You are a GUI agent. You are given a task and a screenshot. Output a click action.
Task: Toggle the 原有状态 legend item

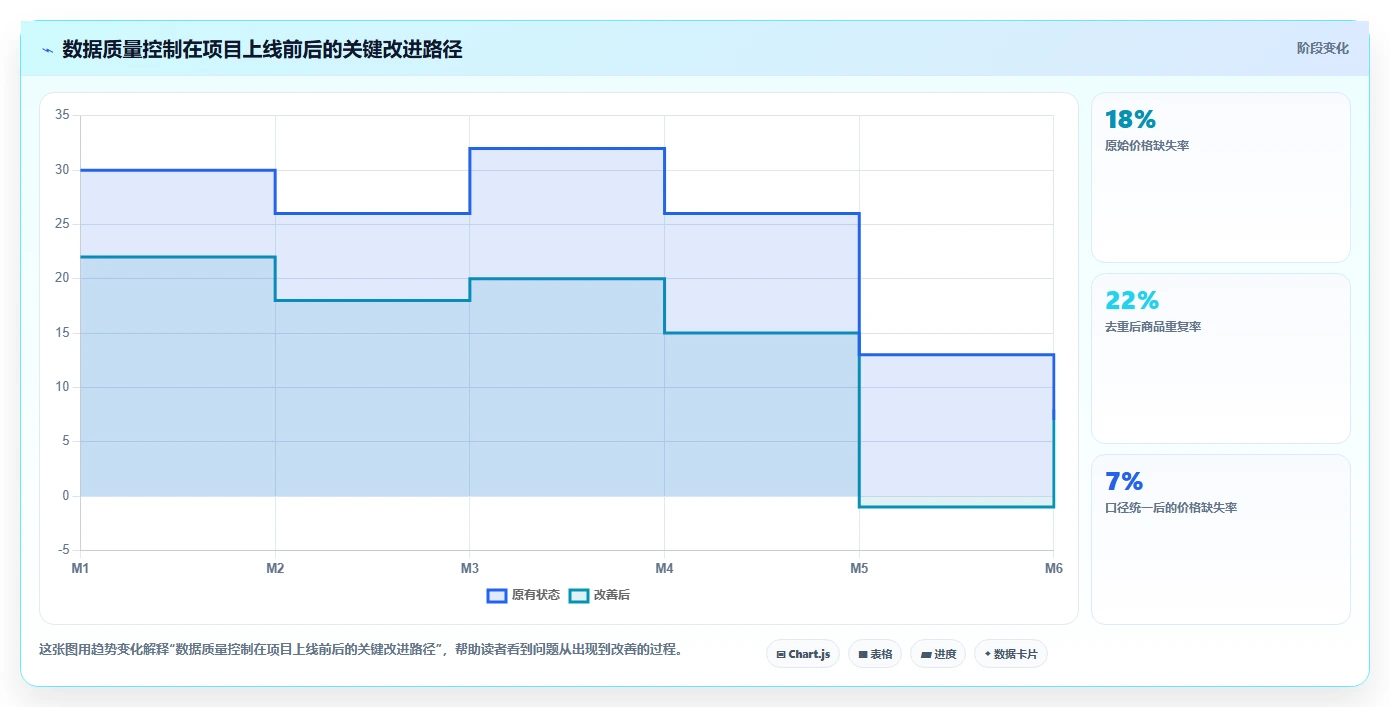[x=523, y=595]
